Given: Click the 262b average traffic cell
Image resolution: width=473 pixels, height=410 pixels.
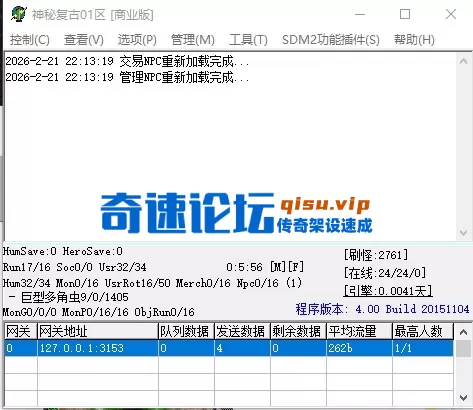Looking at the screenshot, I should pyautogui.click(x=359, y=348).
